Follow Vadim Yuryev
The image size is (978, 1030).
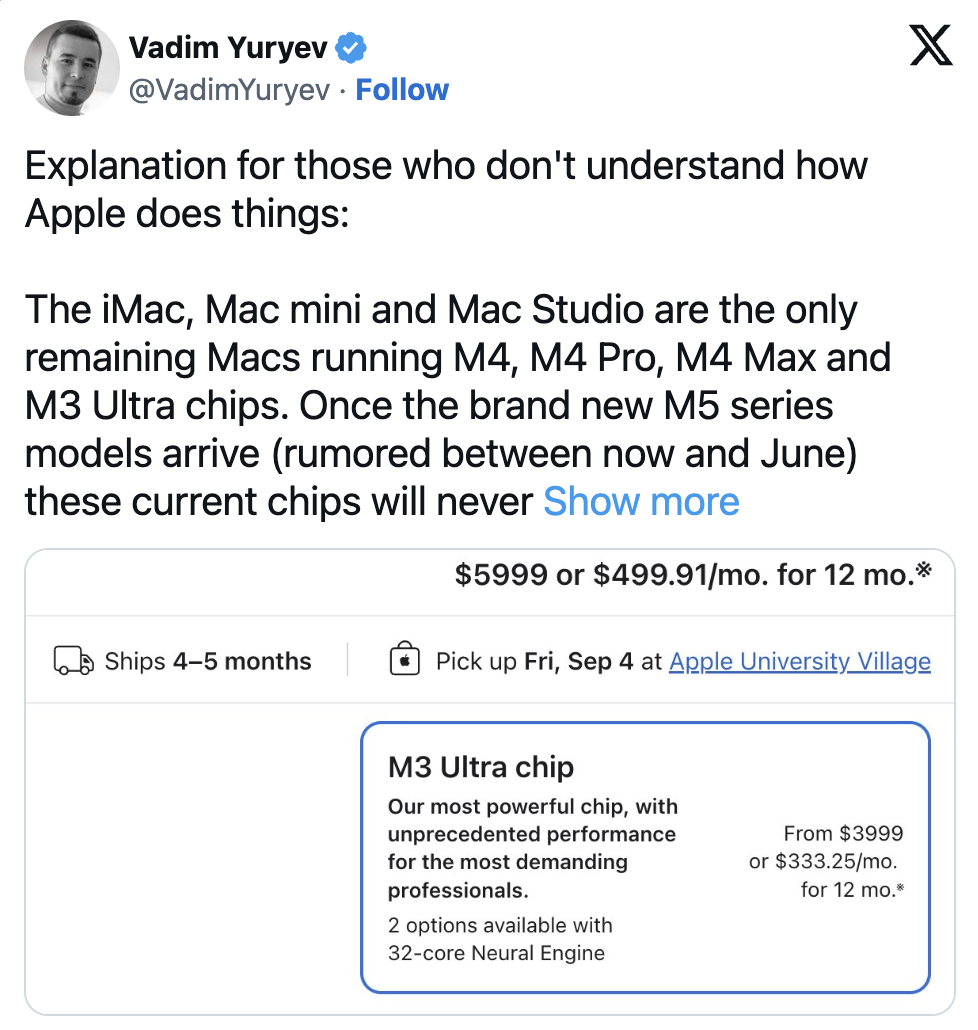[402, 90]
